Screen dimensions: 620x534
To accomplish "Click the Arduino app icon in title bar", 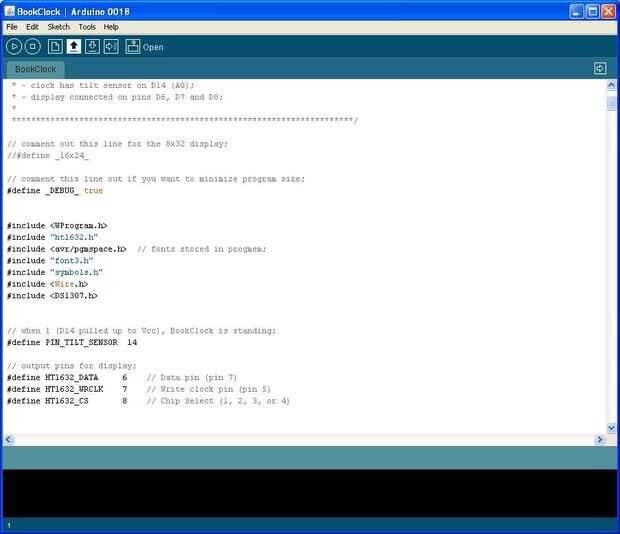I will pos(9,11).
